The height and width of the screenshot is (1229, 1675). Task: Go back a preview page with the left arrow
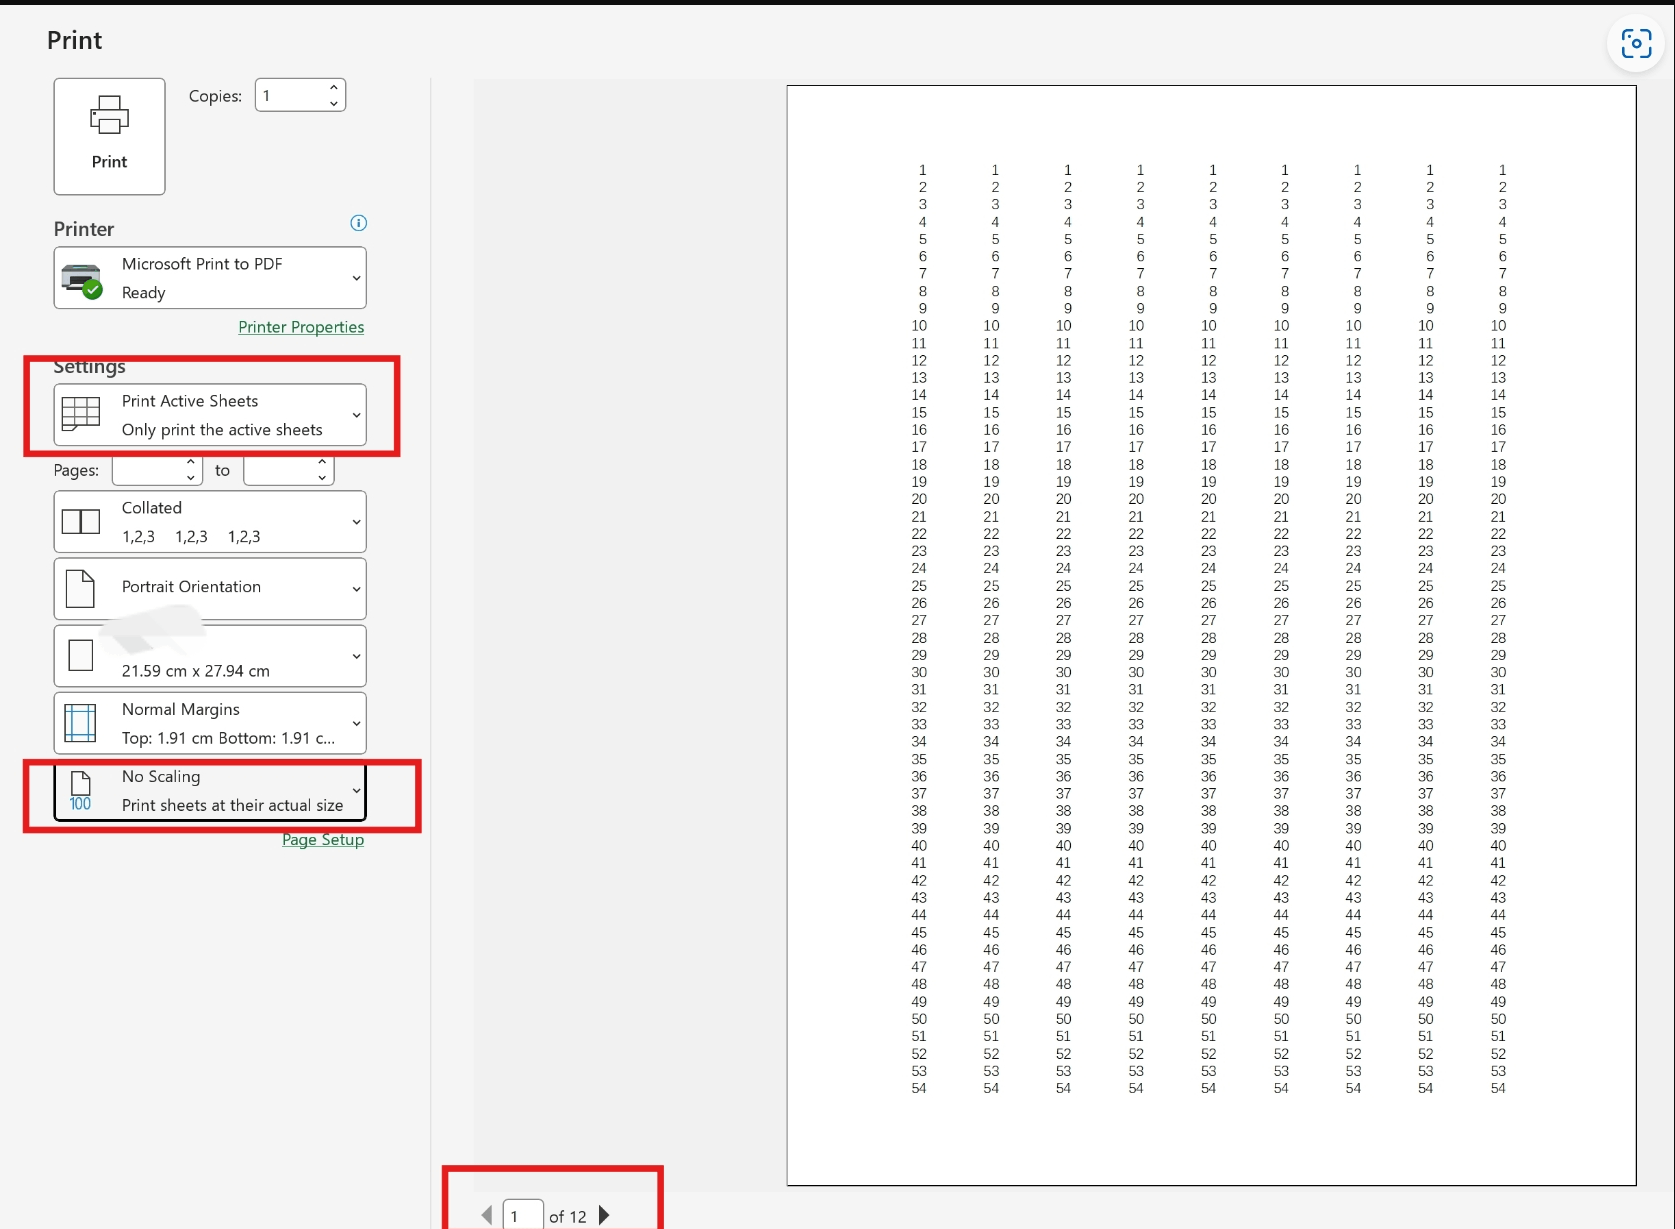487,1215
